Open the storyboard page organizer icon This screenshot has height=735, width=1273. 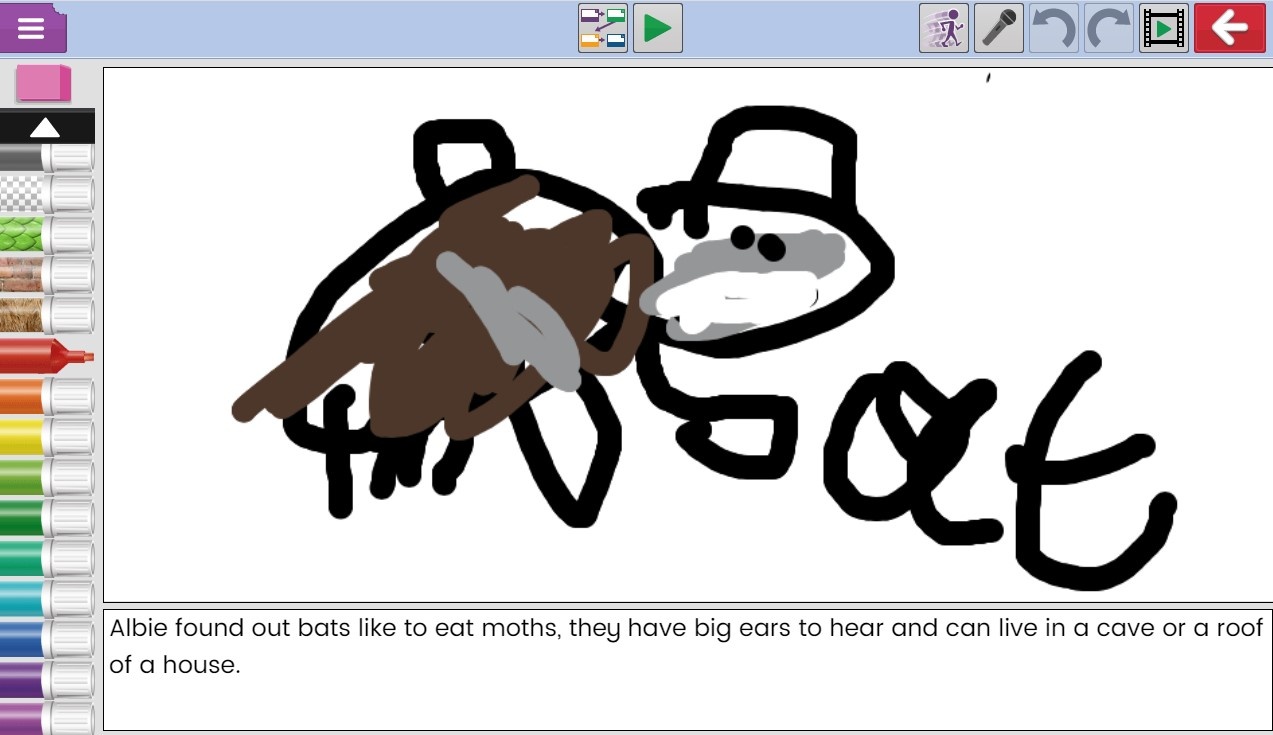[602, 28]
